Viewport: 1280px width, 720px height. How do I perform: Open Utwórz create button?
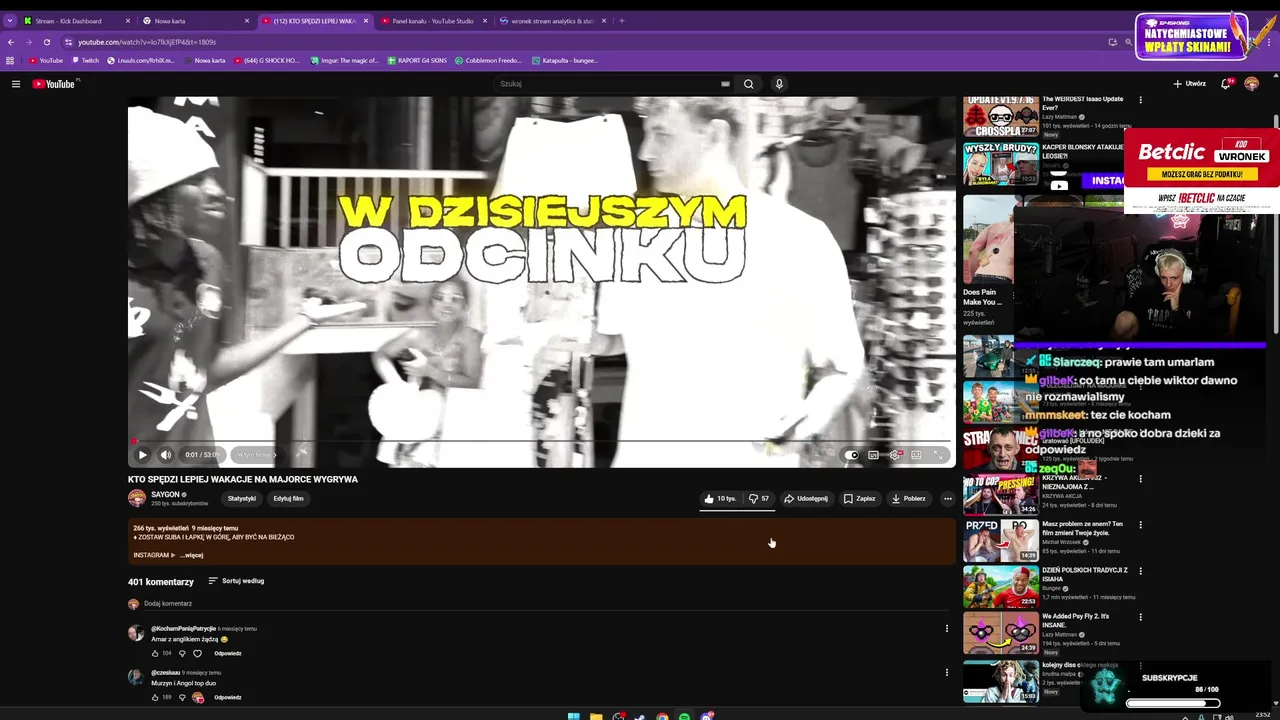[1189, 84]
